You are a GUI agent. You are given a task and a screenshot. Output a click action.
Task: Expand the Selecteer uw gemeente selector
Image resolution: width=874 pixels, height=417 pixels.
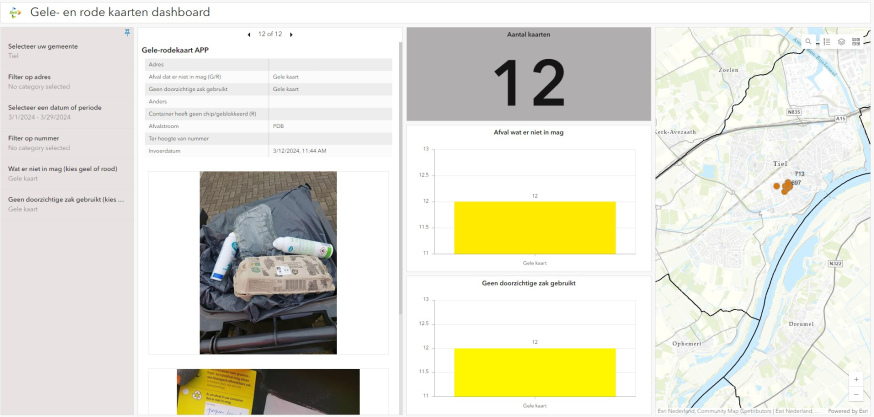(x=66, y=51)
